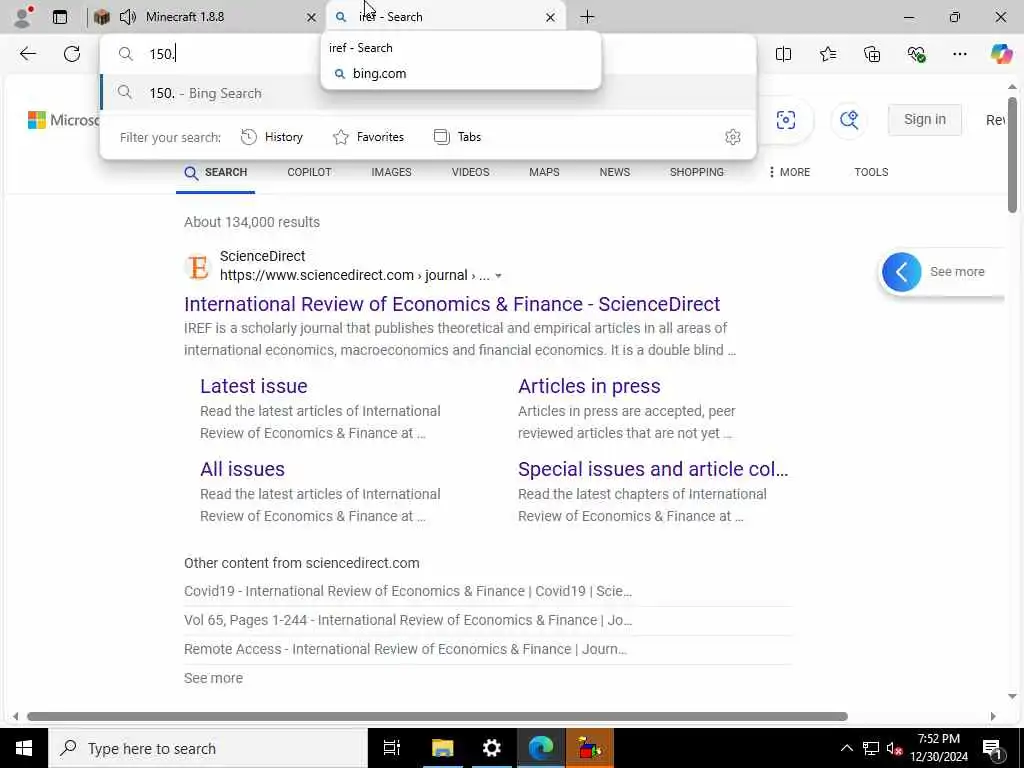Switch to the SHOPPING tab
Screen dimensions: 1024x768
[x=697, y=172]
